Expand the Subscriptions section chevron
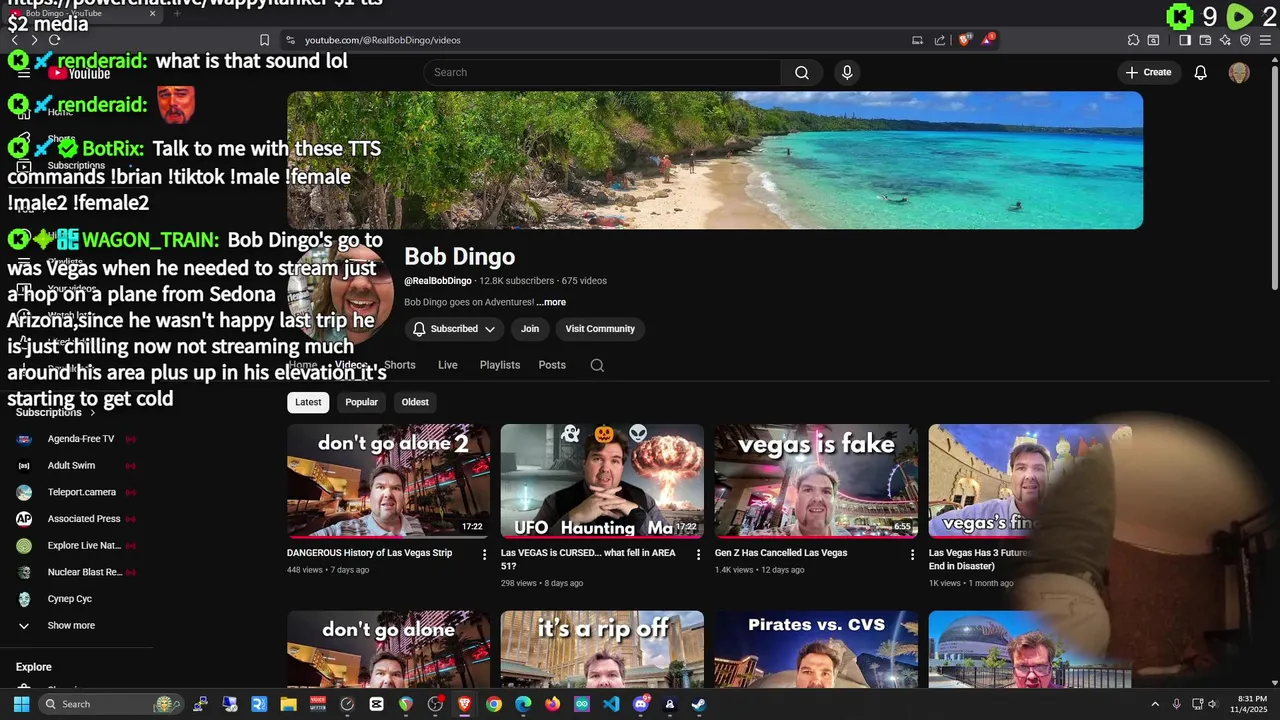Image resolution: width=1280 pixels, height=720 pixels. (93, 412)
